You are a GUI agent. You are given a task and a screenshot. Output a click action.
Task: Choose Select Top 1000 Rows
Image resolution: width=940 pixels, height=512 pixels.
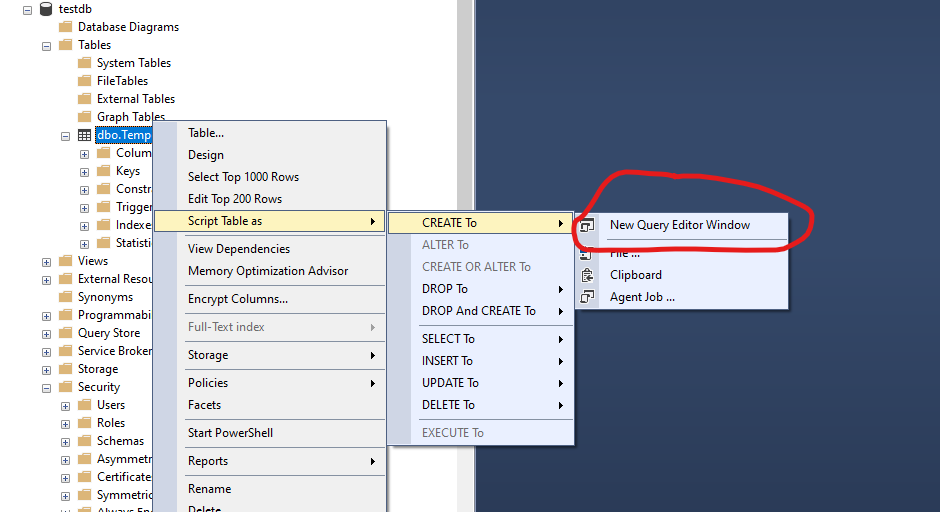[x=243, y=177]
